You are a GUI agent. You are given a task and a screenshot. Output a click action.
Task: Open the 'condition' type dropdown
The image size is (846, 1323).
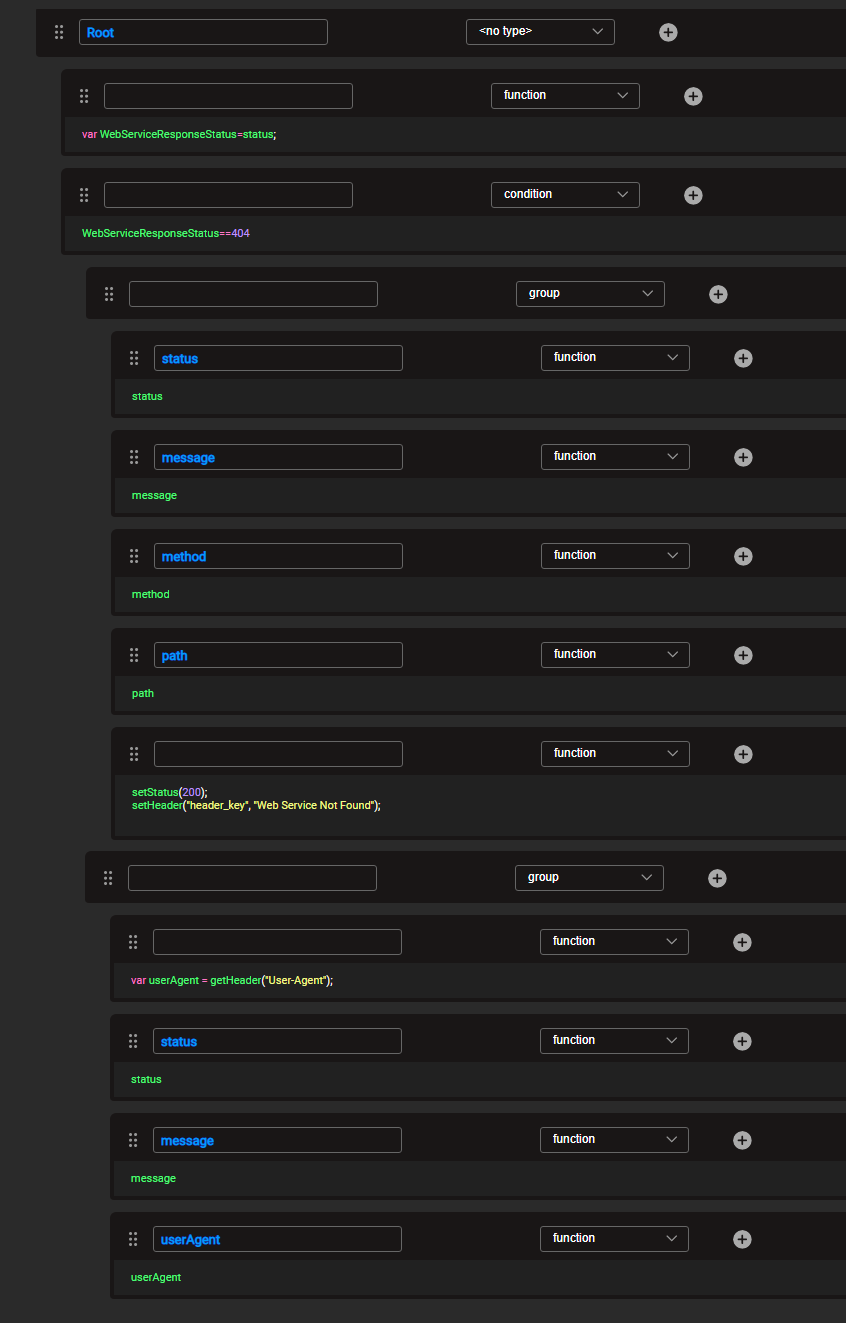pyautogui.click(x=565, y=194)
